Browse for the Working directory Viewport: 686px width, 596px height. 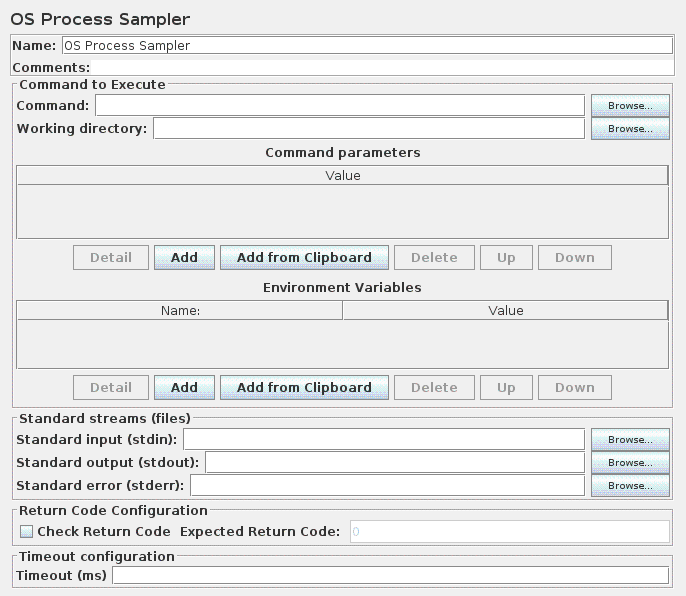[630, 128]
